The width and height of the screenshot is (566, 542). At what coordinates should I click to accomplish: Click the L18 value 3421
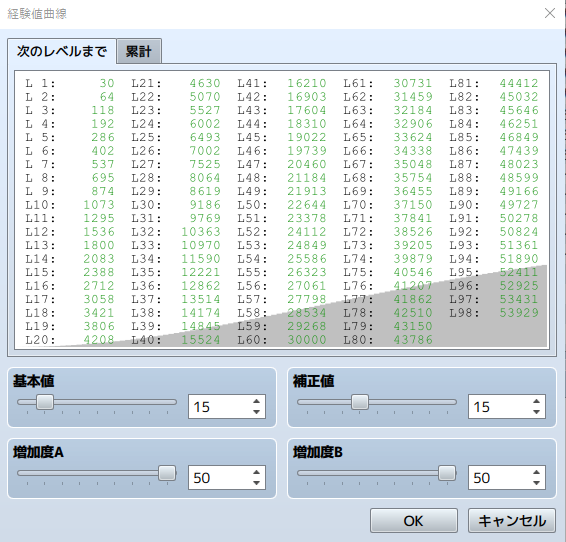99,313
